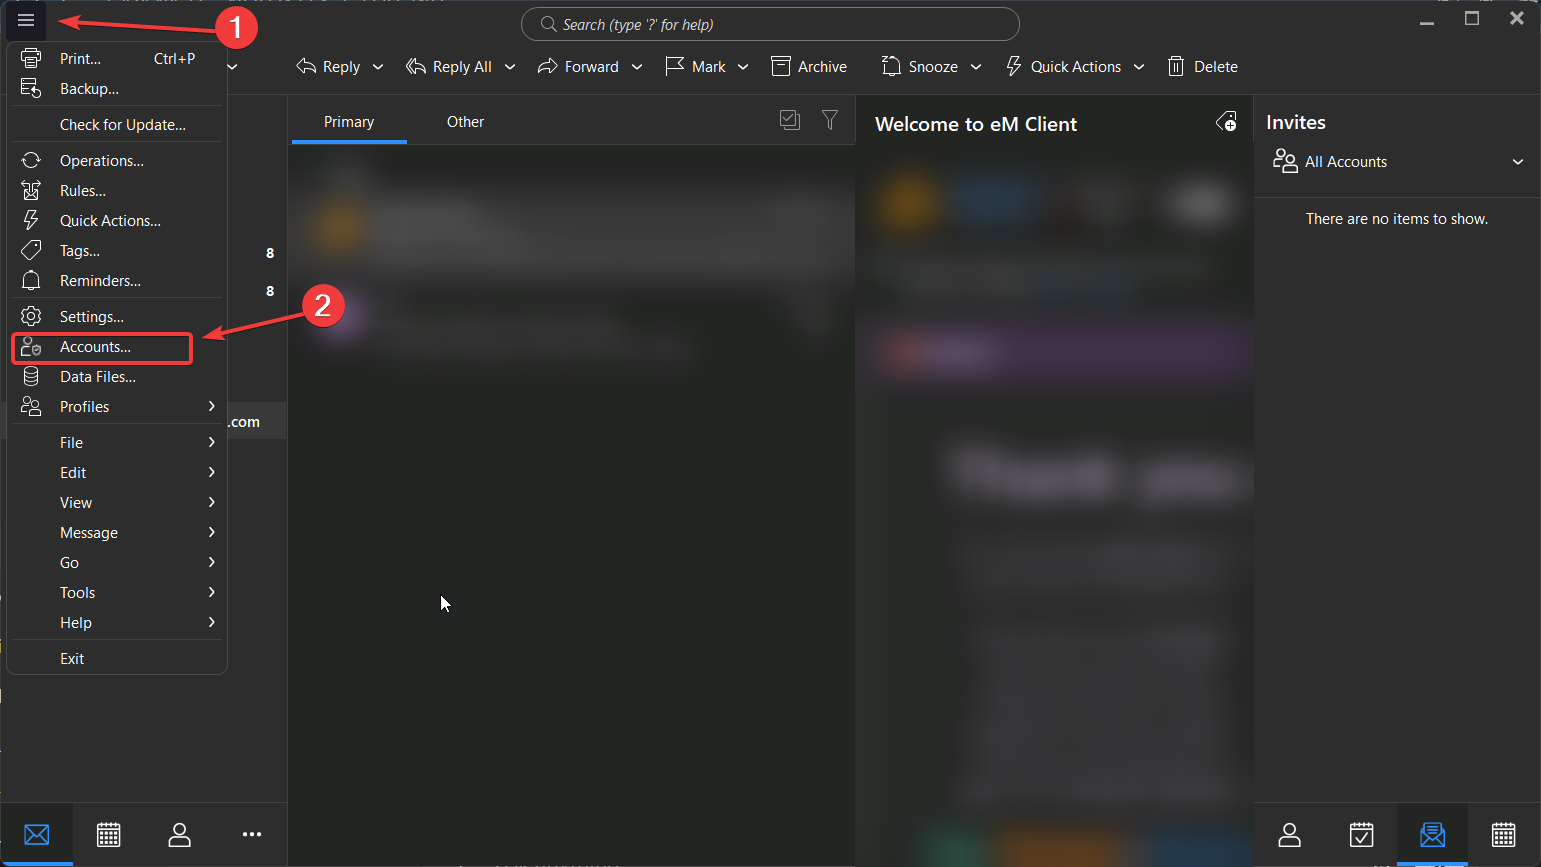The width and height of the screenshot is (1541, 867).
Task: Click in the search field
Action: [770, 25]
